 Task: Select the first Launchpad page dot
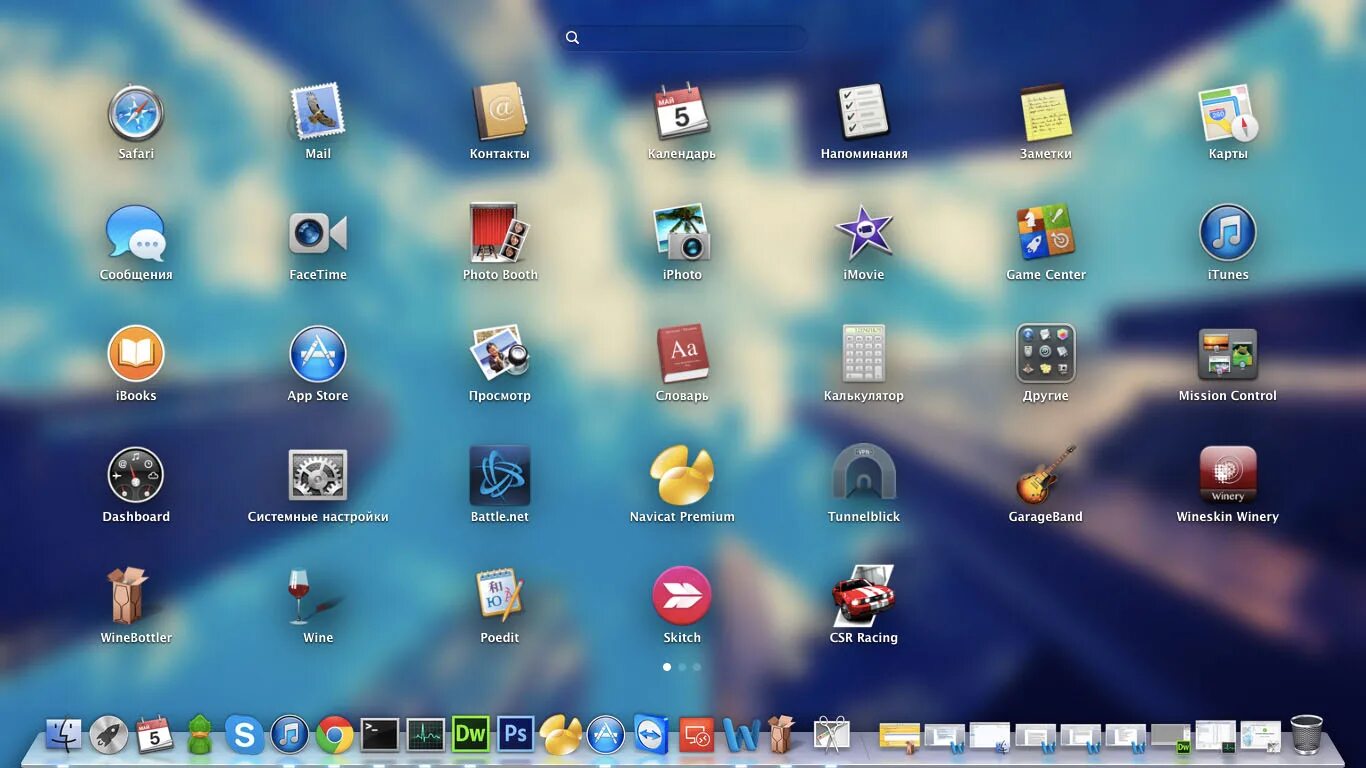coord(667,667)
